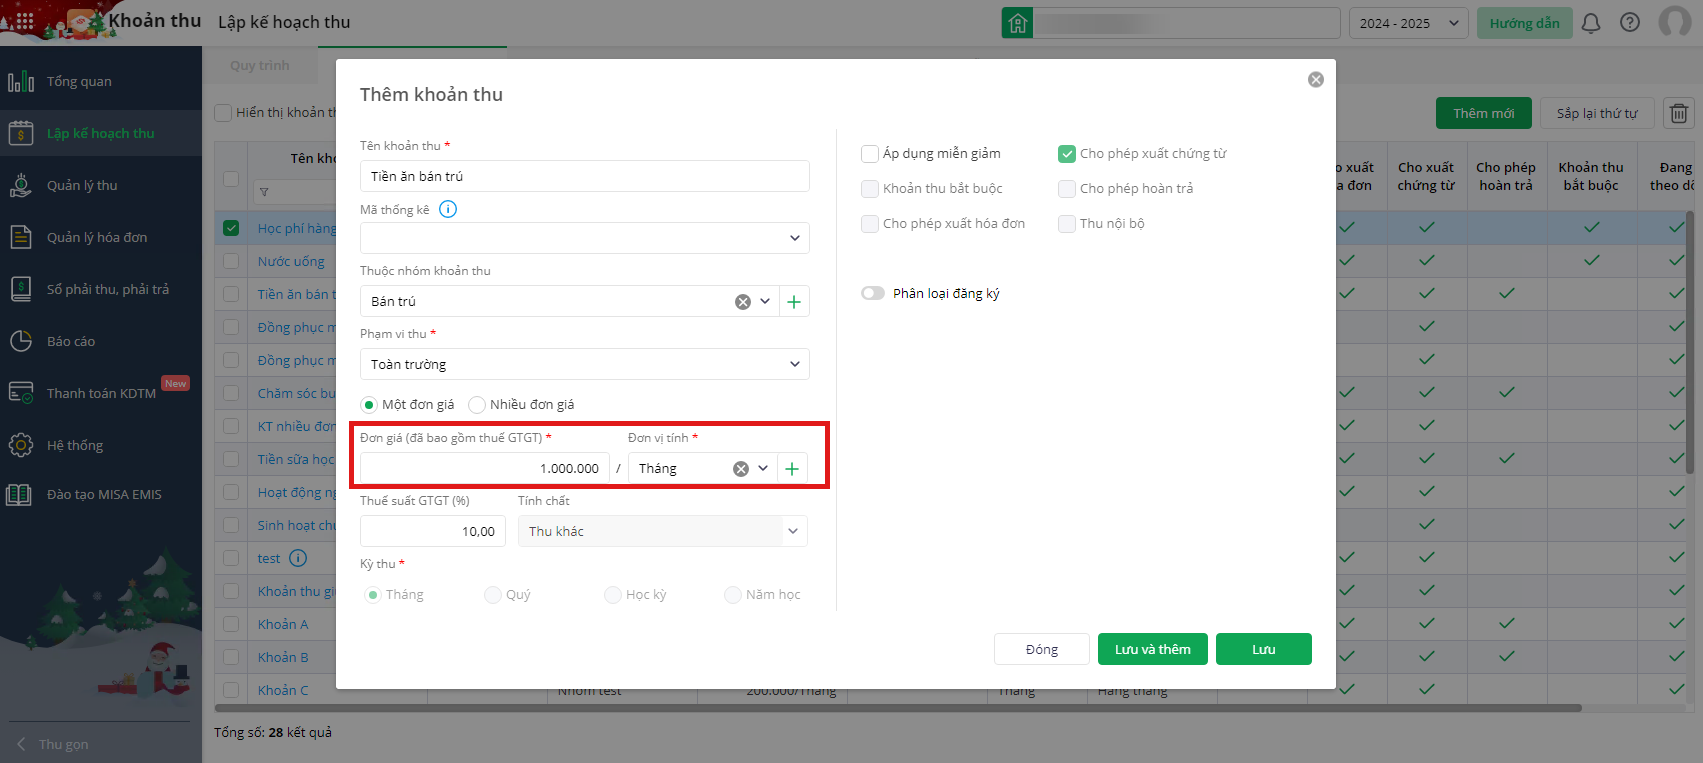Add a new unit with plus icon
1703x763 pixels.
pos(792,469)
